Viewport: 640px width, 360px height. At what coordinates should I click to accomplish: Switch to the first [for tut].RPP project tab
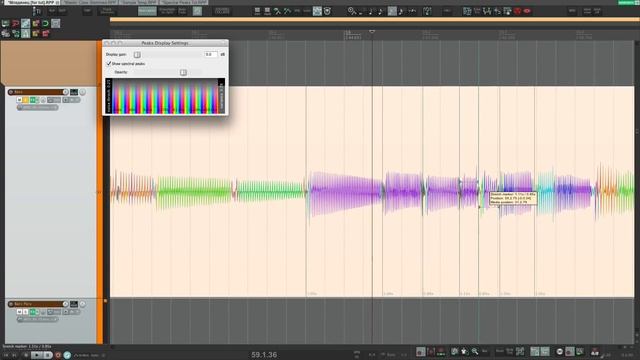click(31, 2)
